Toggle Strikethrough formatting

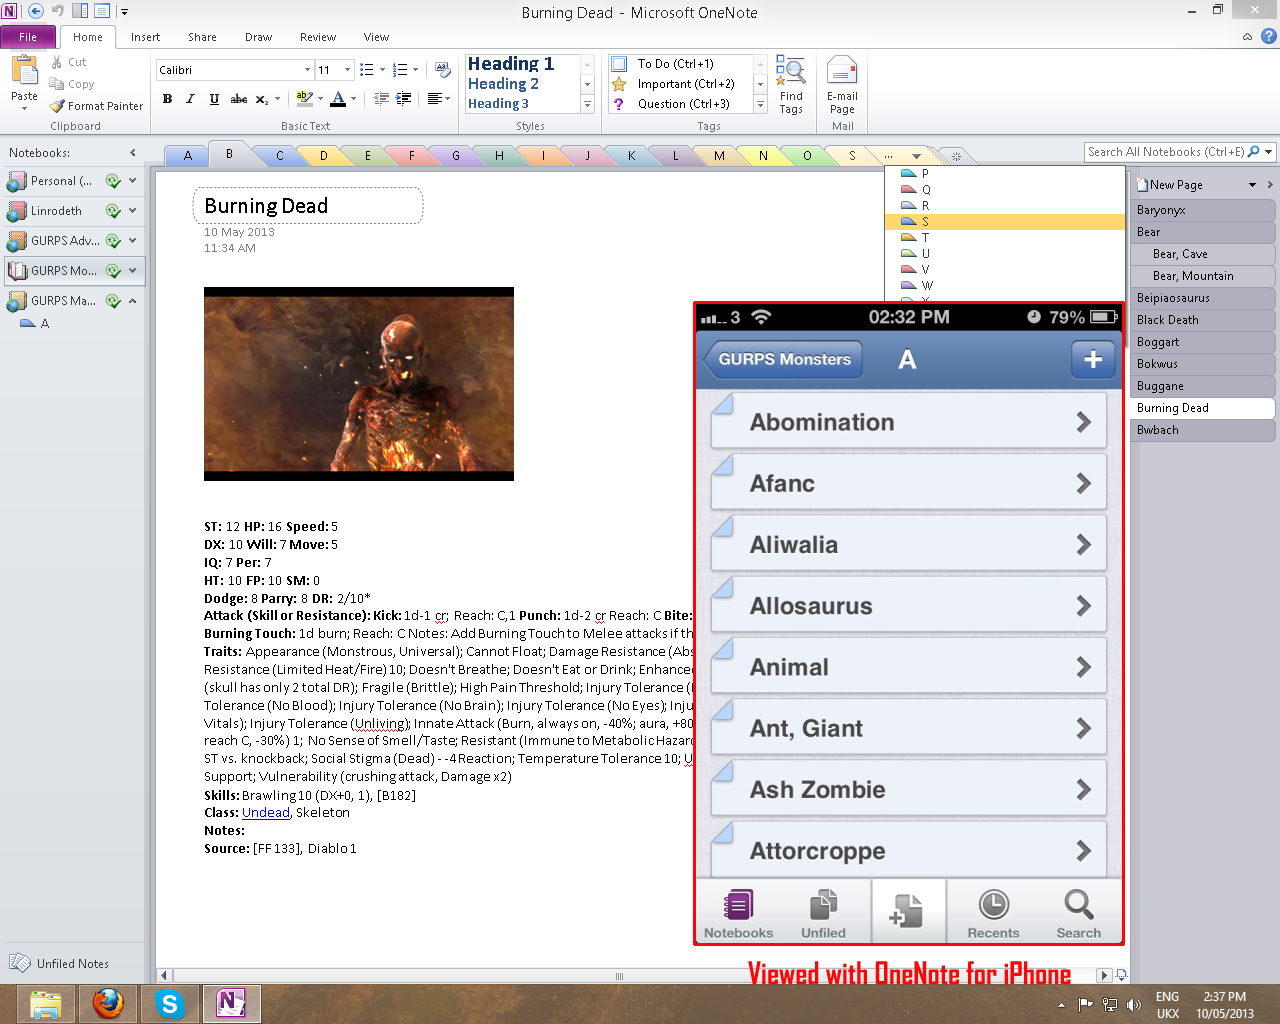(x=238, y=99)
